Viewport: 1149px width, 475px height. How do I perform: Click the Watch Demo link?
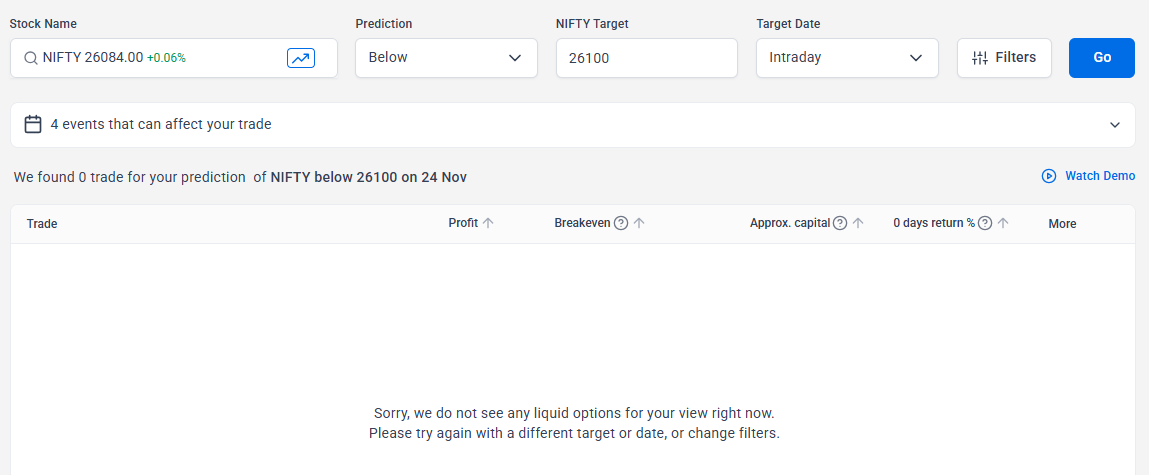point(1099,176)
